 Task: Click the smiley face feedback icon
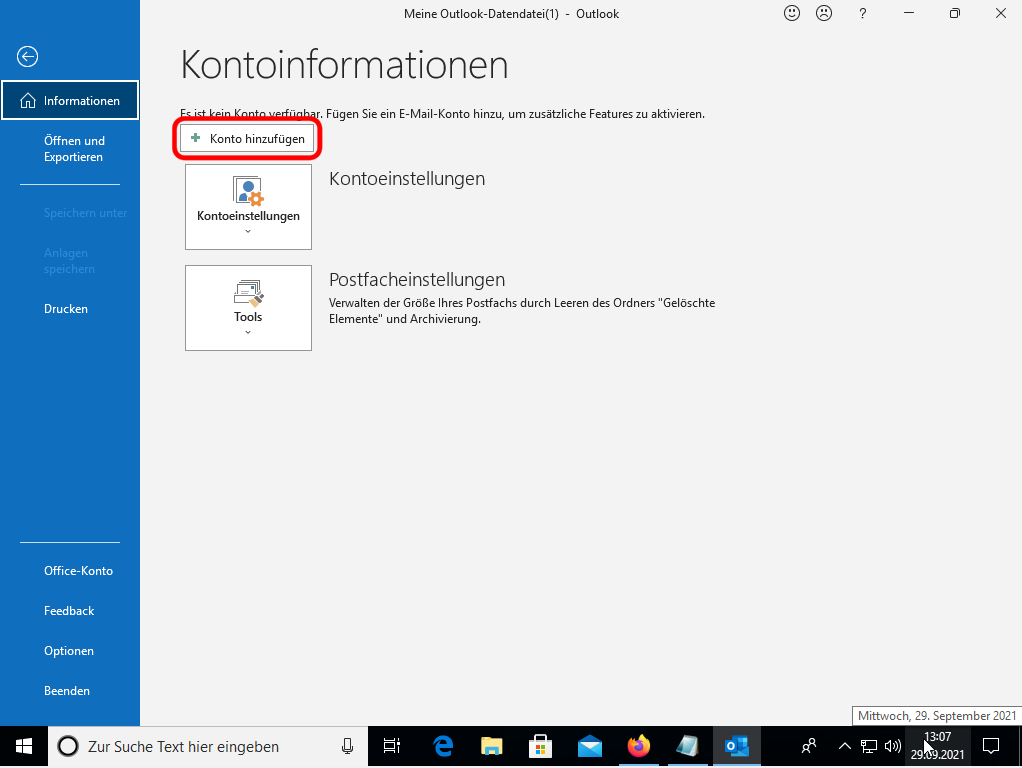[x=792, y=13]
